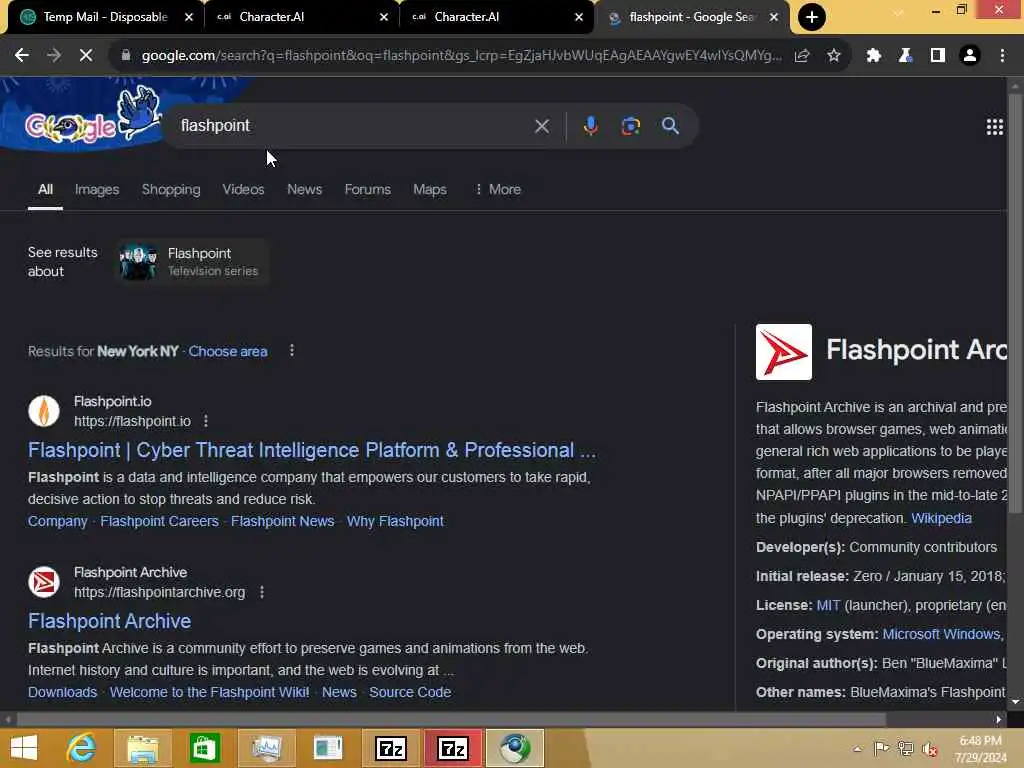Select Flashpoint Television series suggestion

point(192,262)
